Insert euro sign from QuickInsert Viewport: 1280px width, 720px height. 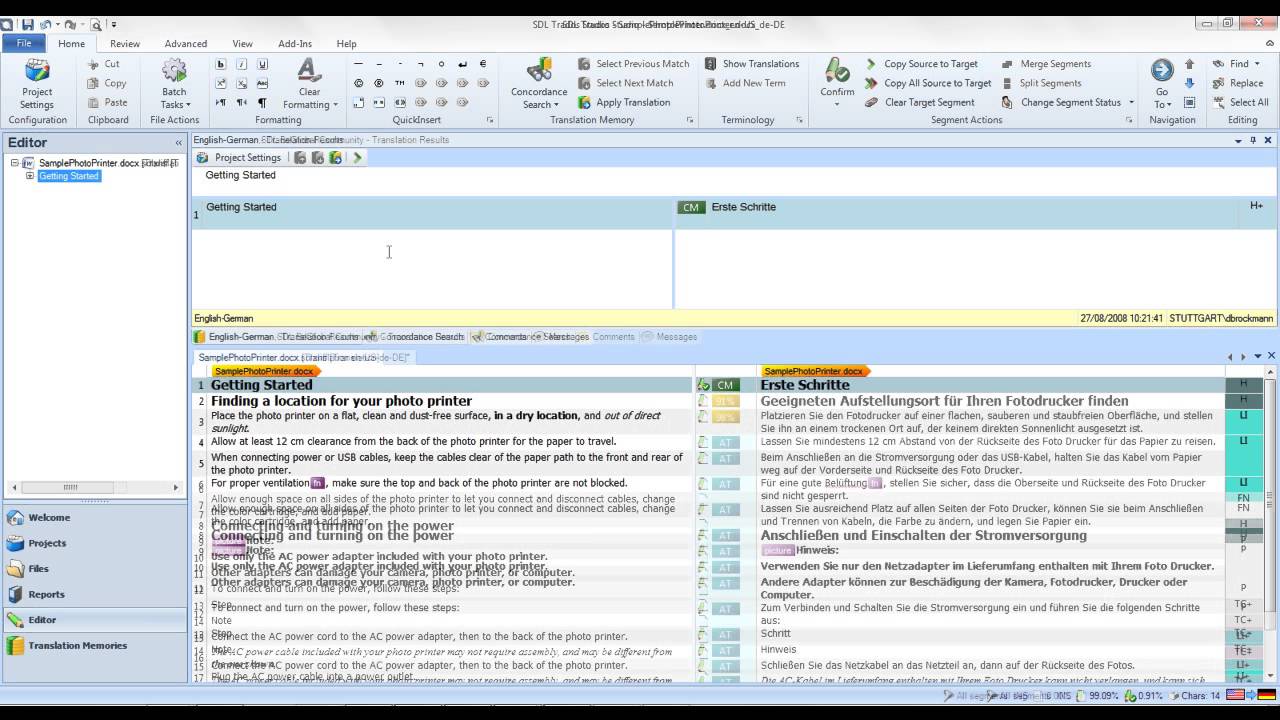coord(483,64)
